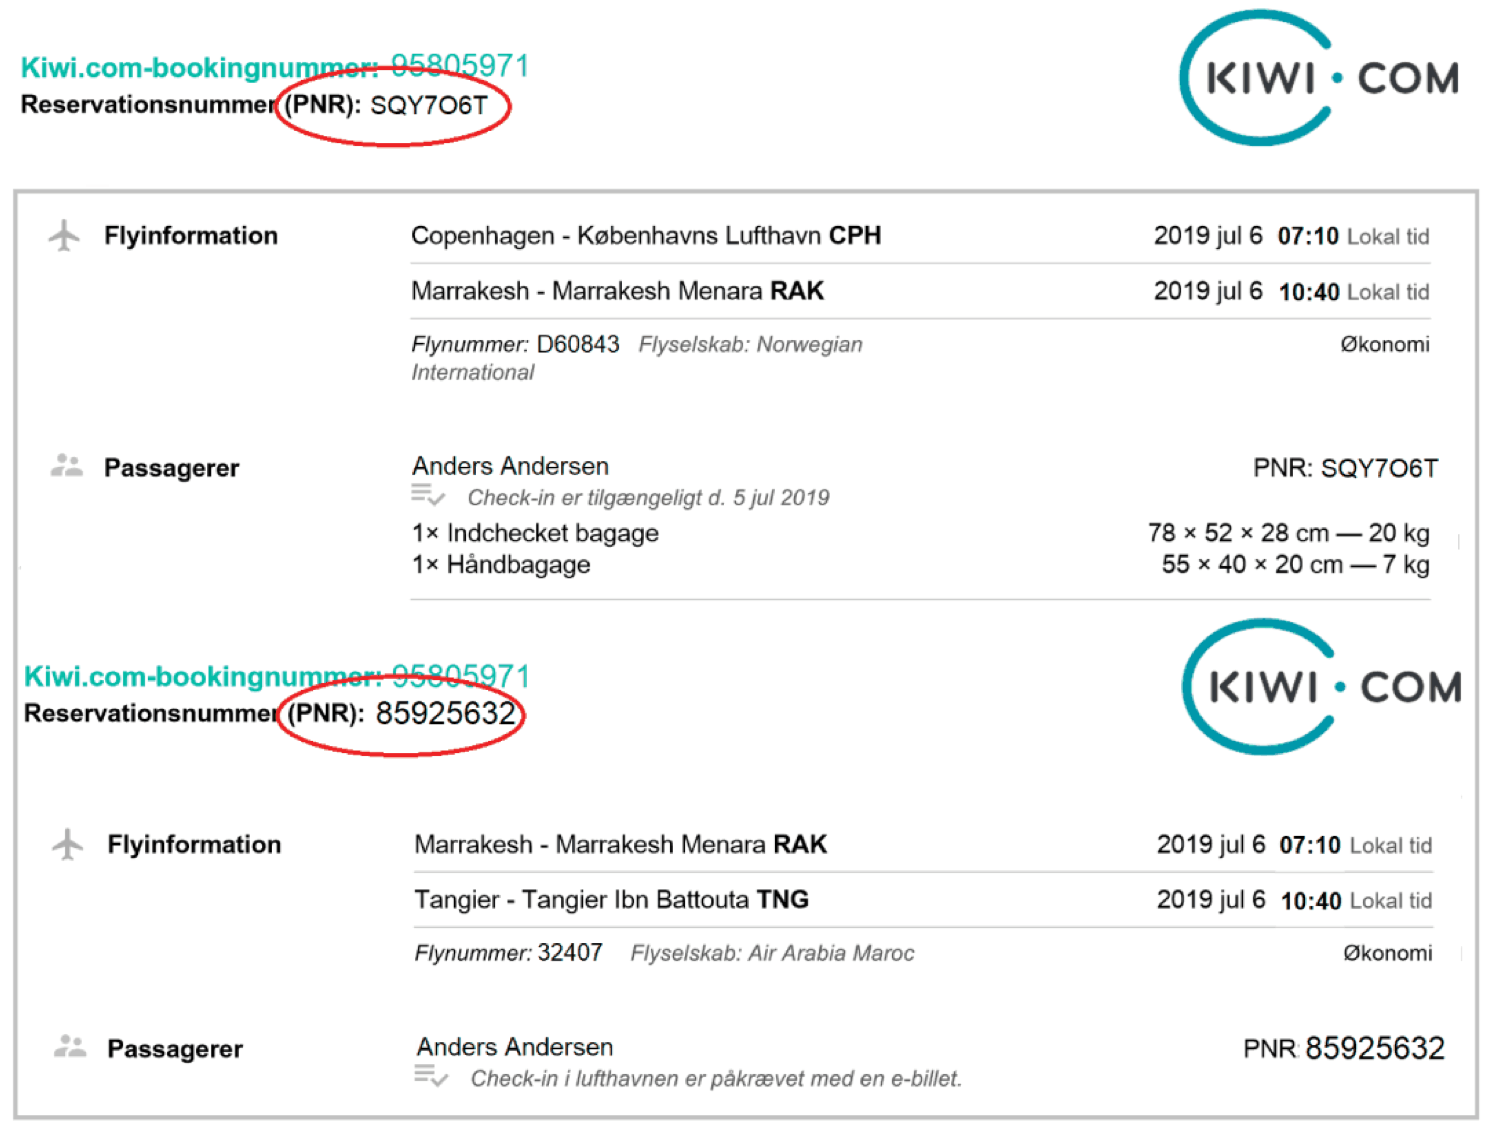The height and width of the screenshot is (1125, 1489).
Task: Click check-in list icon next to 5 jul 2019
Action: pos(428,494)
